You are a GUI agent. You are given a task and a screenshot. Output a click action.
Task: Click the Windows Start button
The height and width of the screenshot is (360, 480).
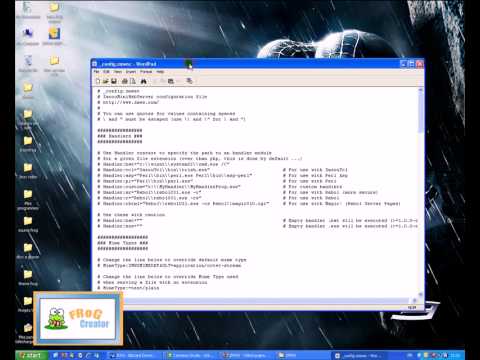click(x=31, y=355)
